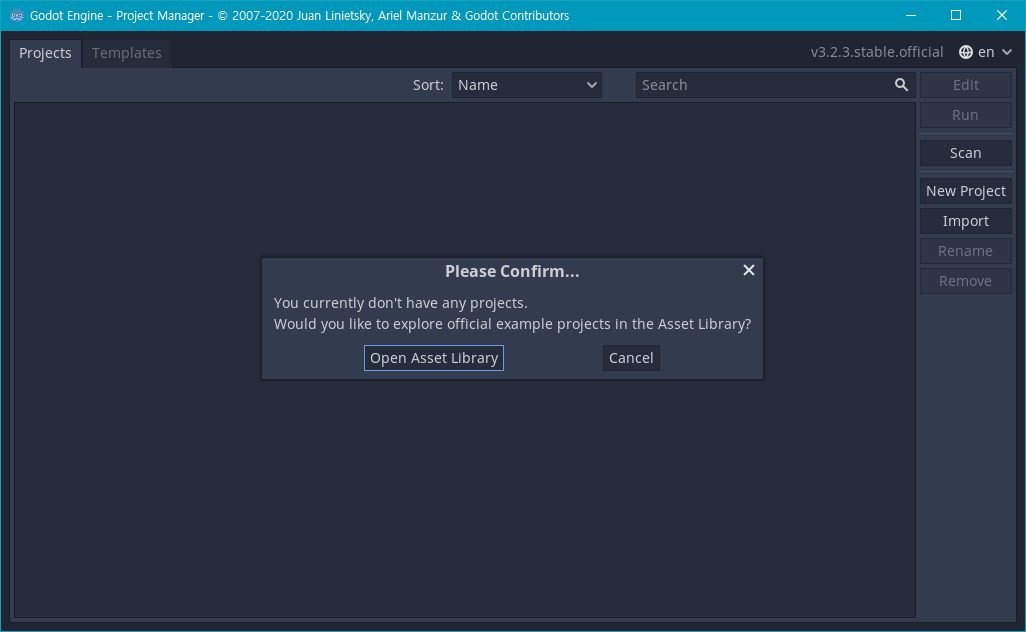Click the Import button

pos(965,221)
